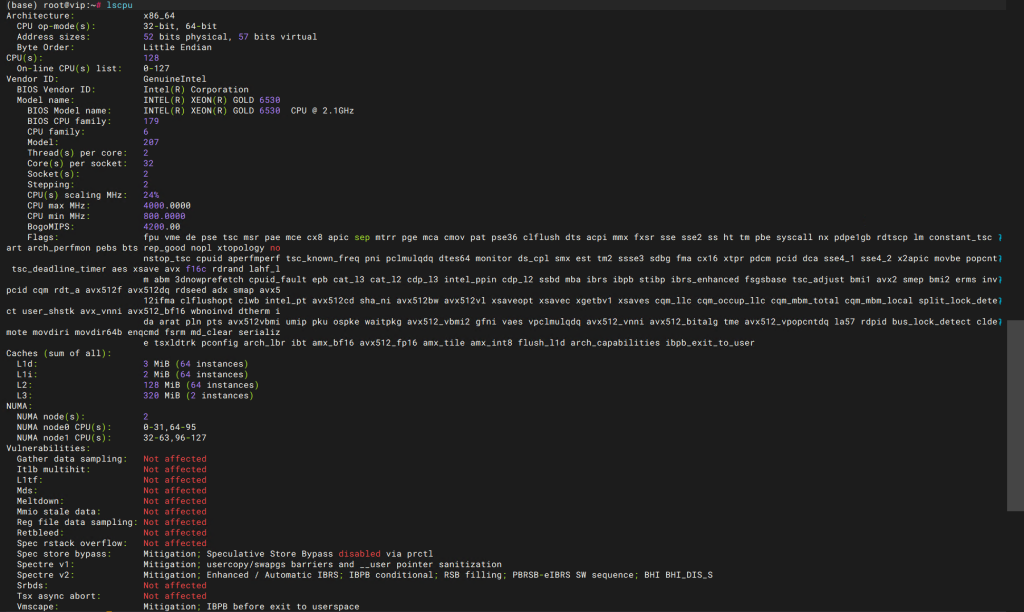Click the Meltdown Not affected status
Screen dimensions: 1024x612
click(174, 500)
